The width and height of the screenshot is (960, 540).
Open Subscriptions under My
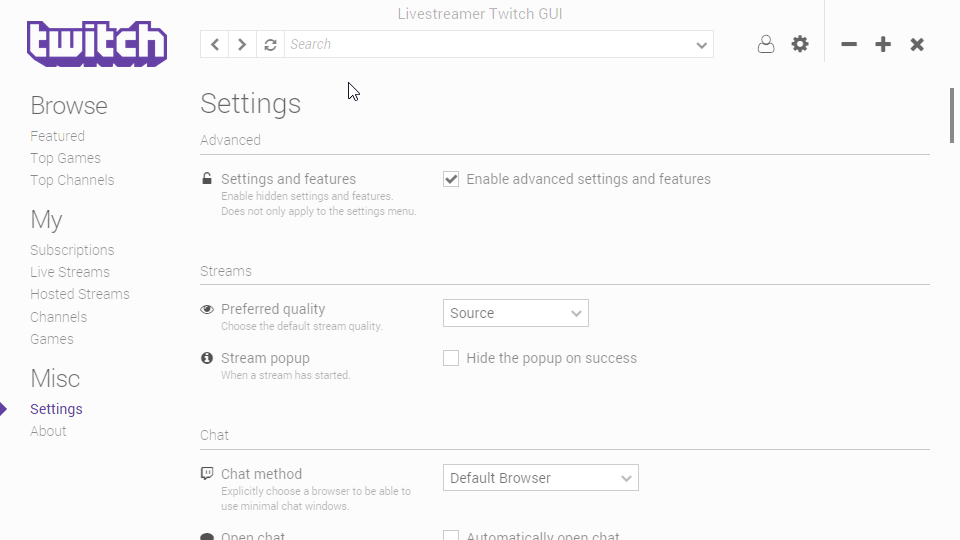tap(72, 250)
